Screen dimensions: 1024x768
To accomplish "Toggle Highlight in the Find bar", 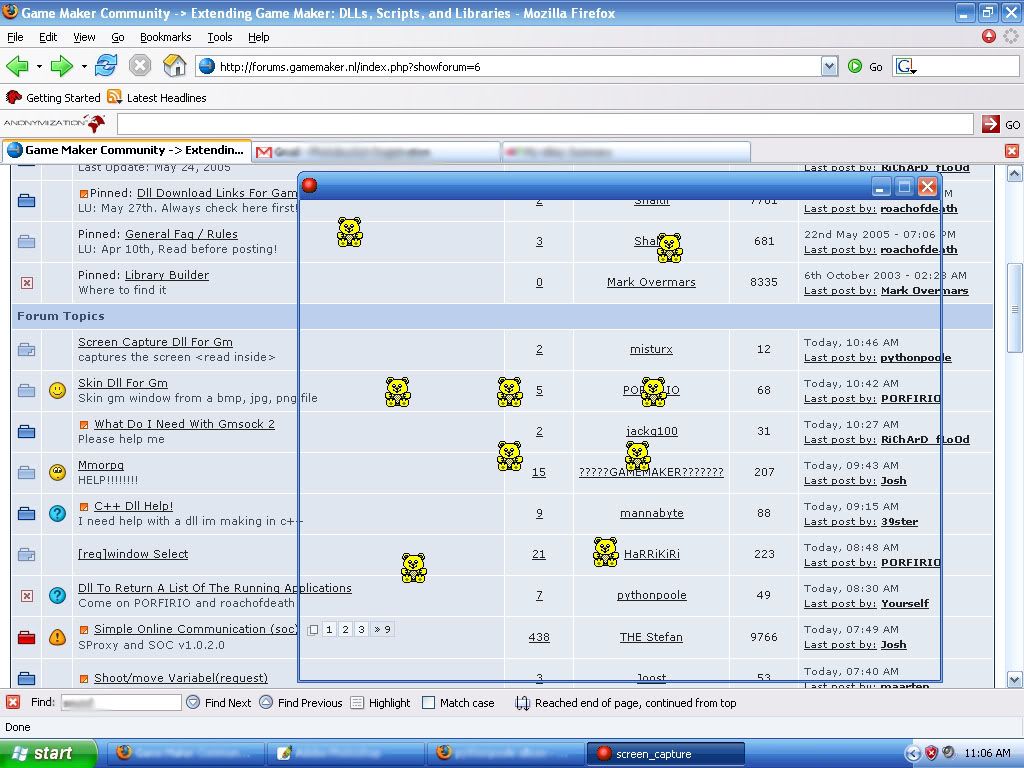I will click(381, 703).
